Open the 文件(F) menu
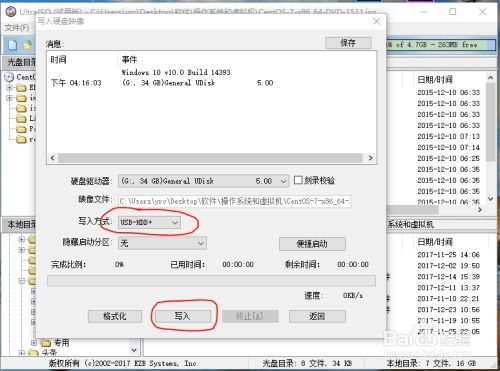The image size is (500, 371). [17, 28]
